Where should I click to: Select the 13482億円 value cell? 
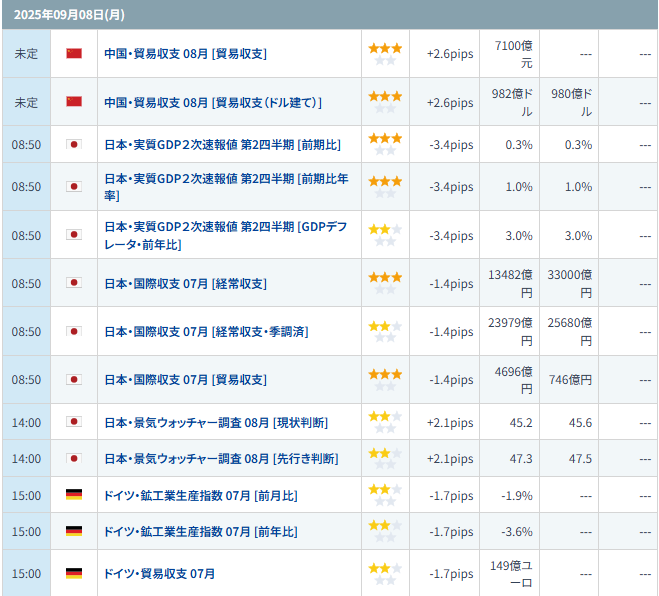(x=510, y=284)
